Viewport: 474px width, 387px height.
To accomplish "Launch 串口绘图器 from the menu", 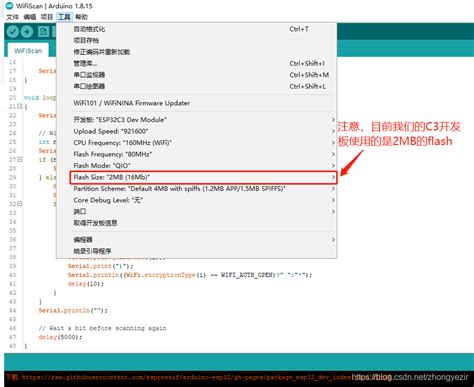I will pos(197,86).
